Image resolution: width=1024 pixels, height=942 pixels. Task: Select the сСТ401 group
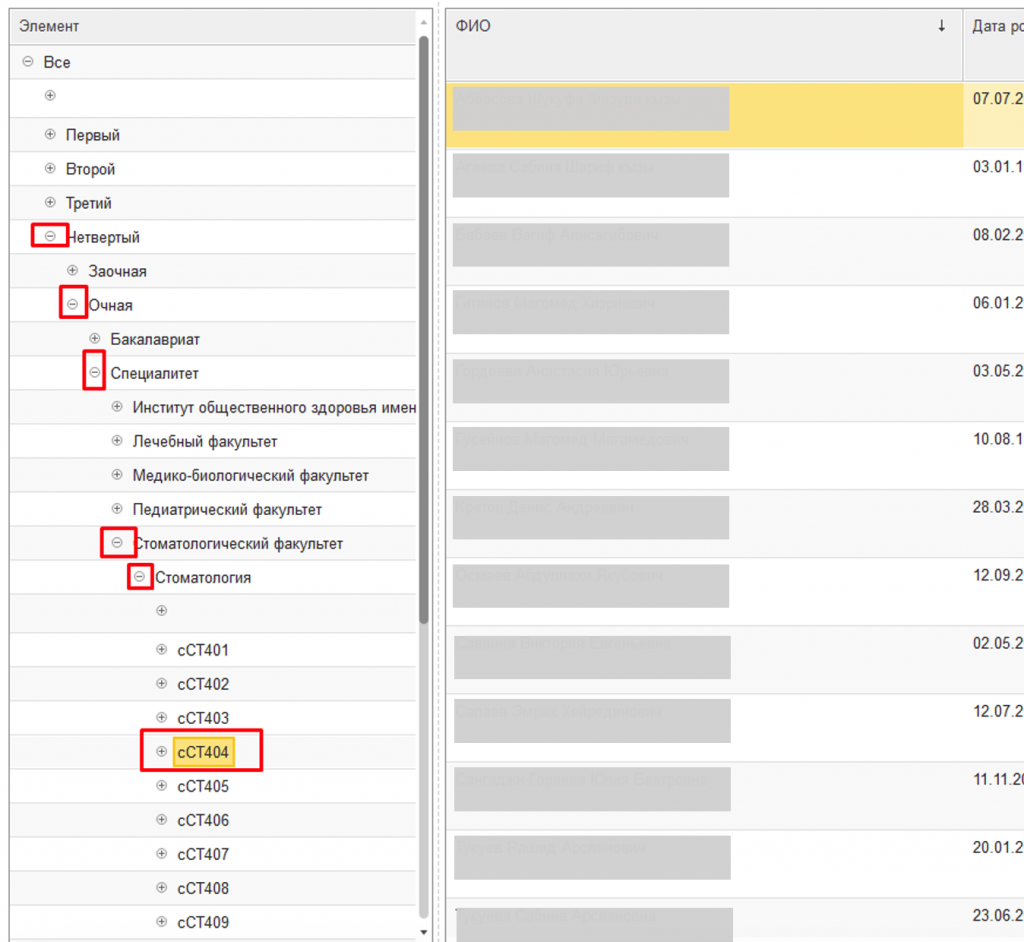(x=203, y=650)
